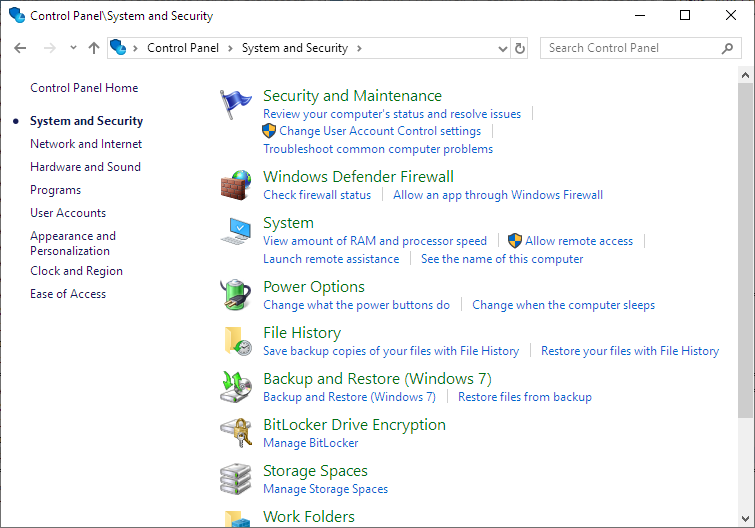This screenshot has width=755, height=528.
Task: Click the vertical scrollbar down arrow
Action: click(x=746, y=519)
